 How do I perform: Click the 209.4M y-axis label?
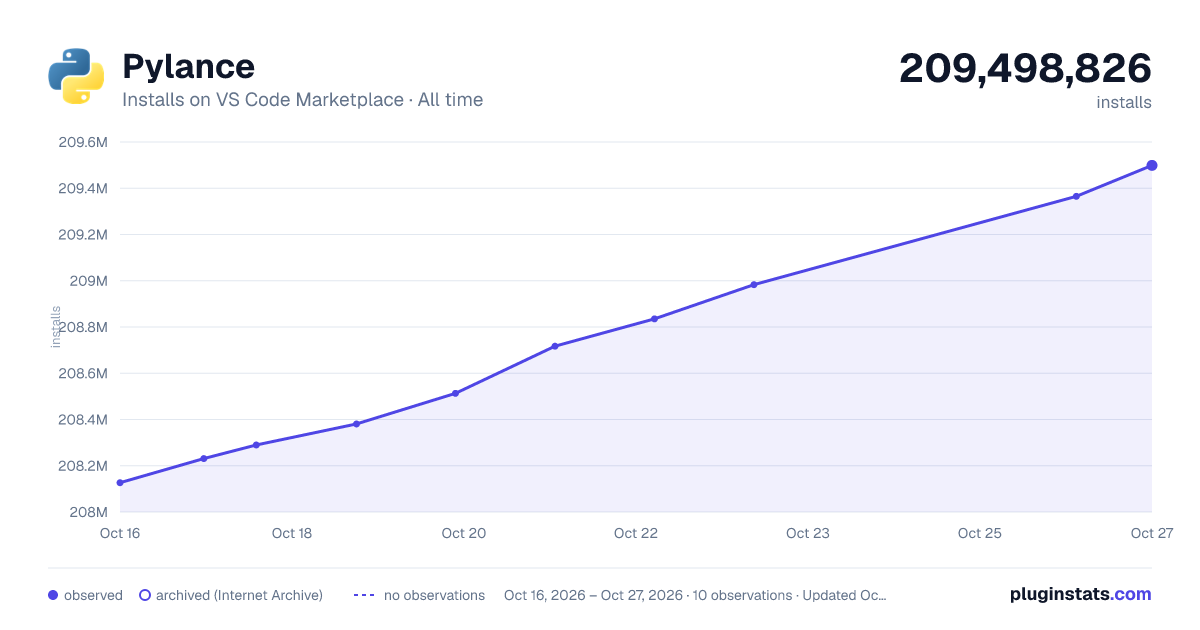tap(83, 188)
